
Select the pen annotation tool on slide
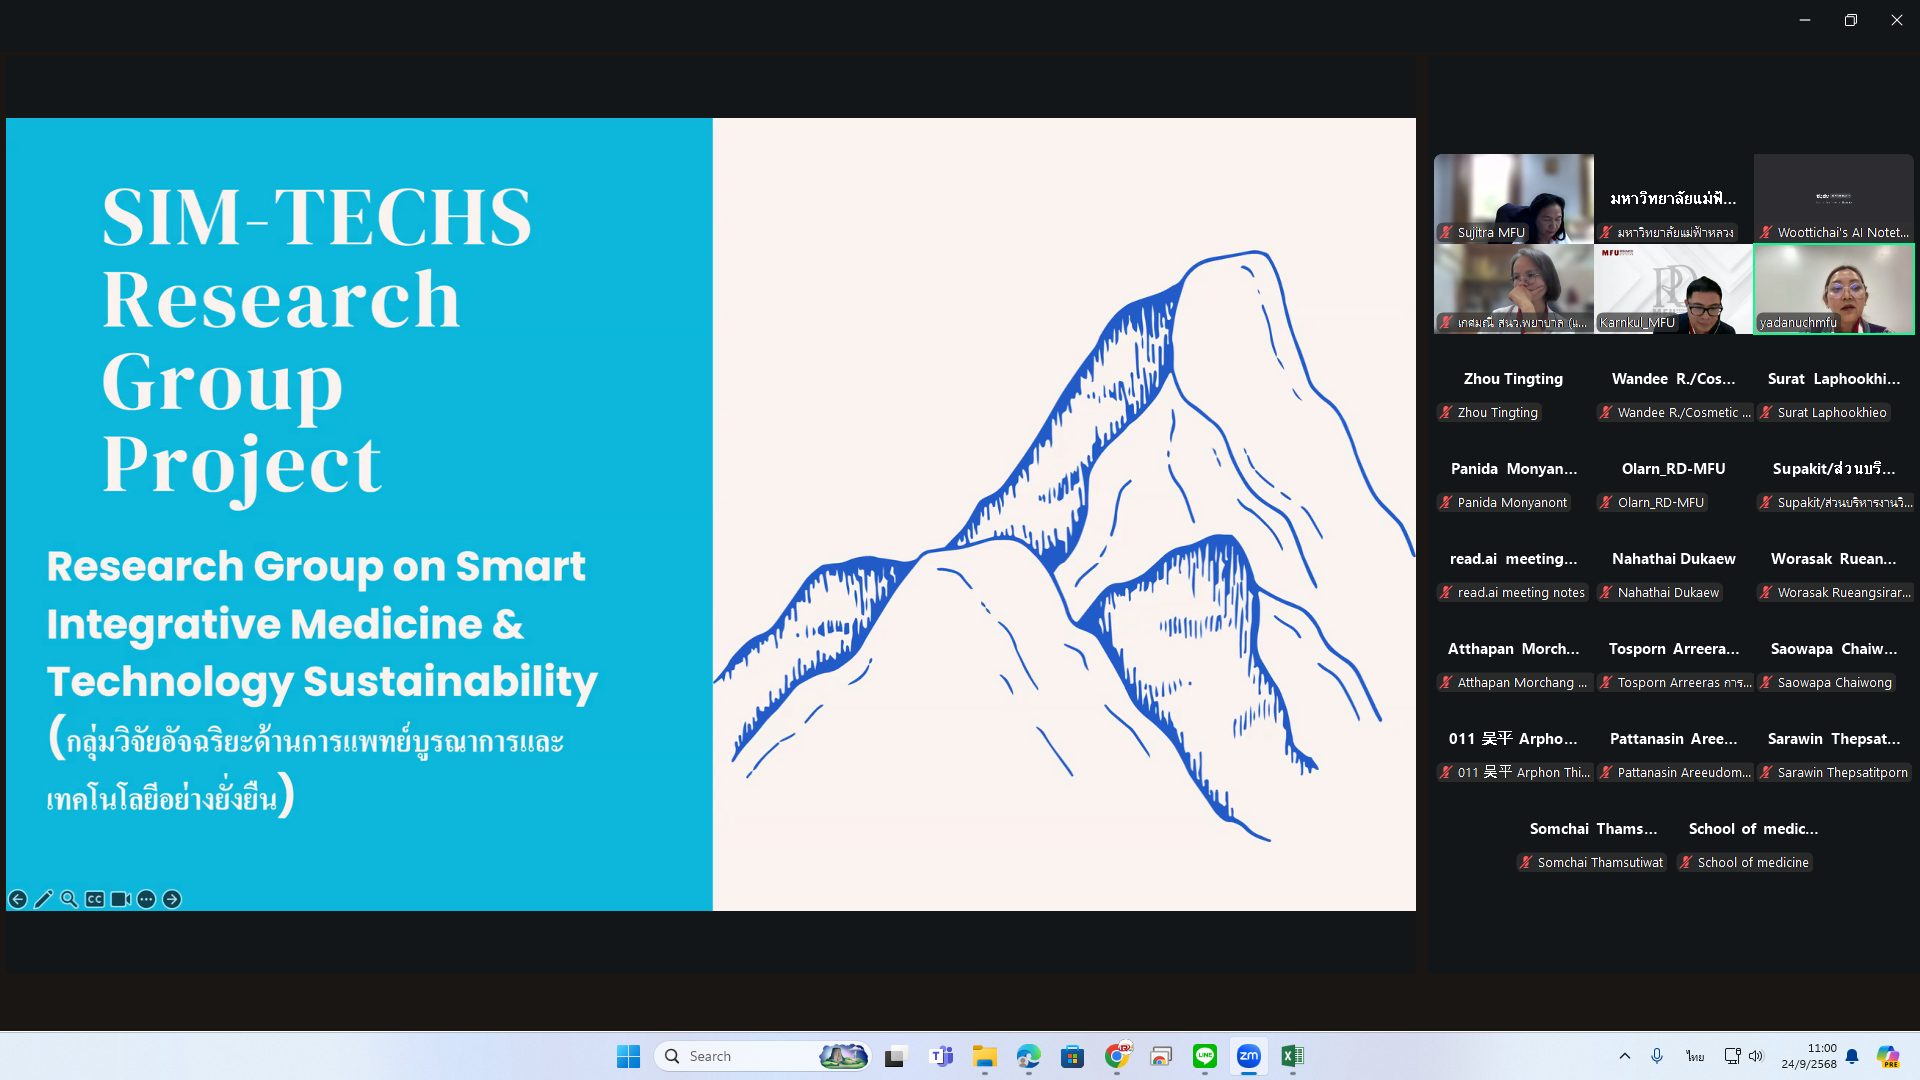pos(43,899)
